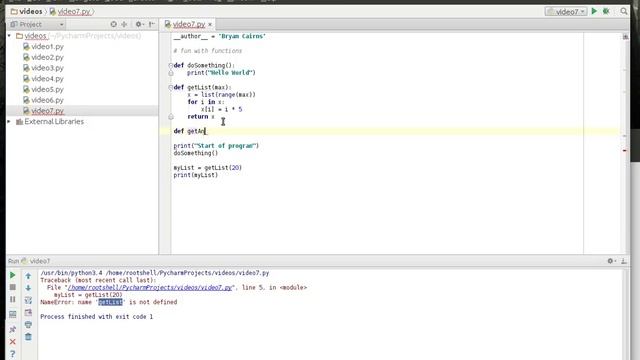
Task: Click the editor vertical scrollbar
Action: (625, 143)
